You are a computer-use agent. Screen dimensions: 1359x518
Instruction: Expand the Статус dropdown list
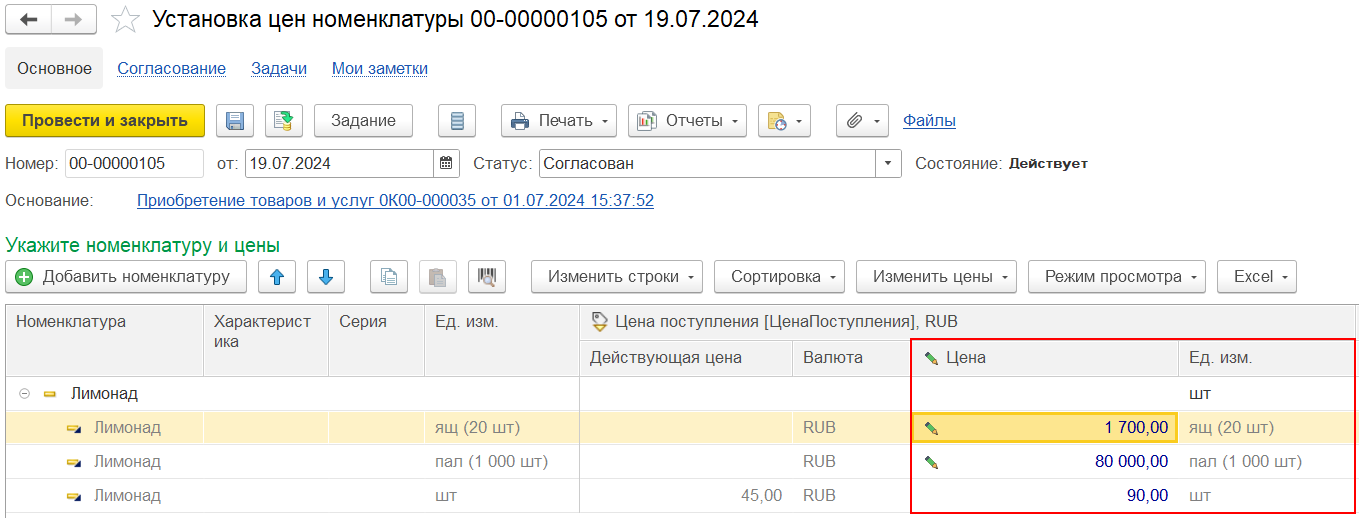click(888, 163)
